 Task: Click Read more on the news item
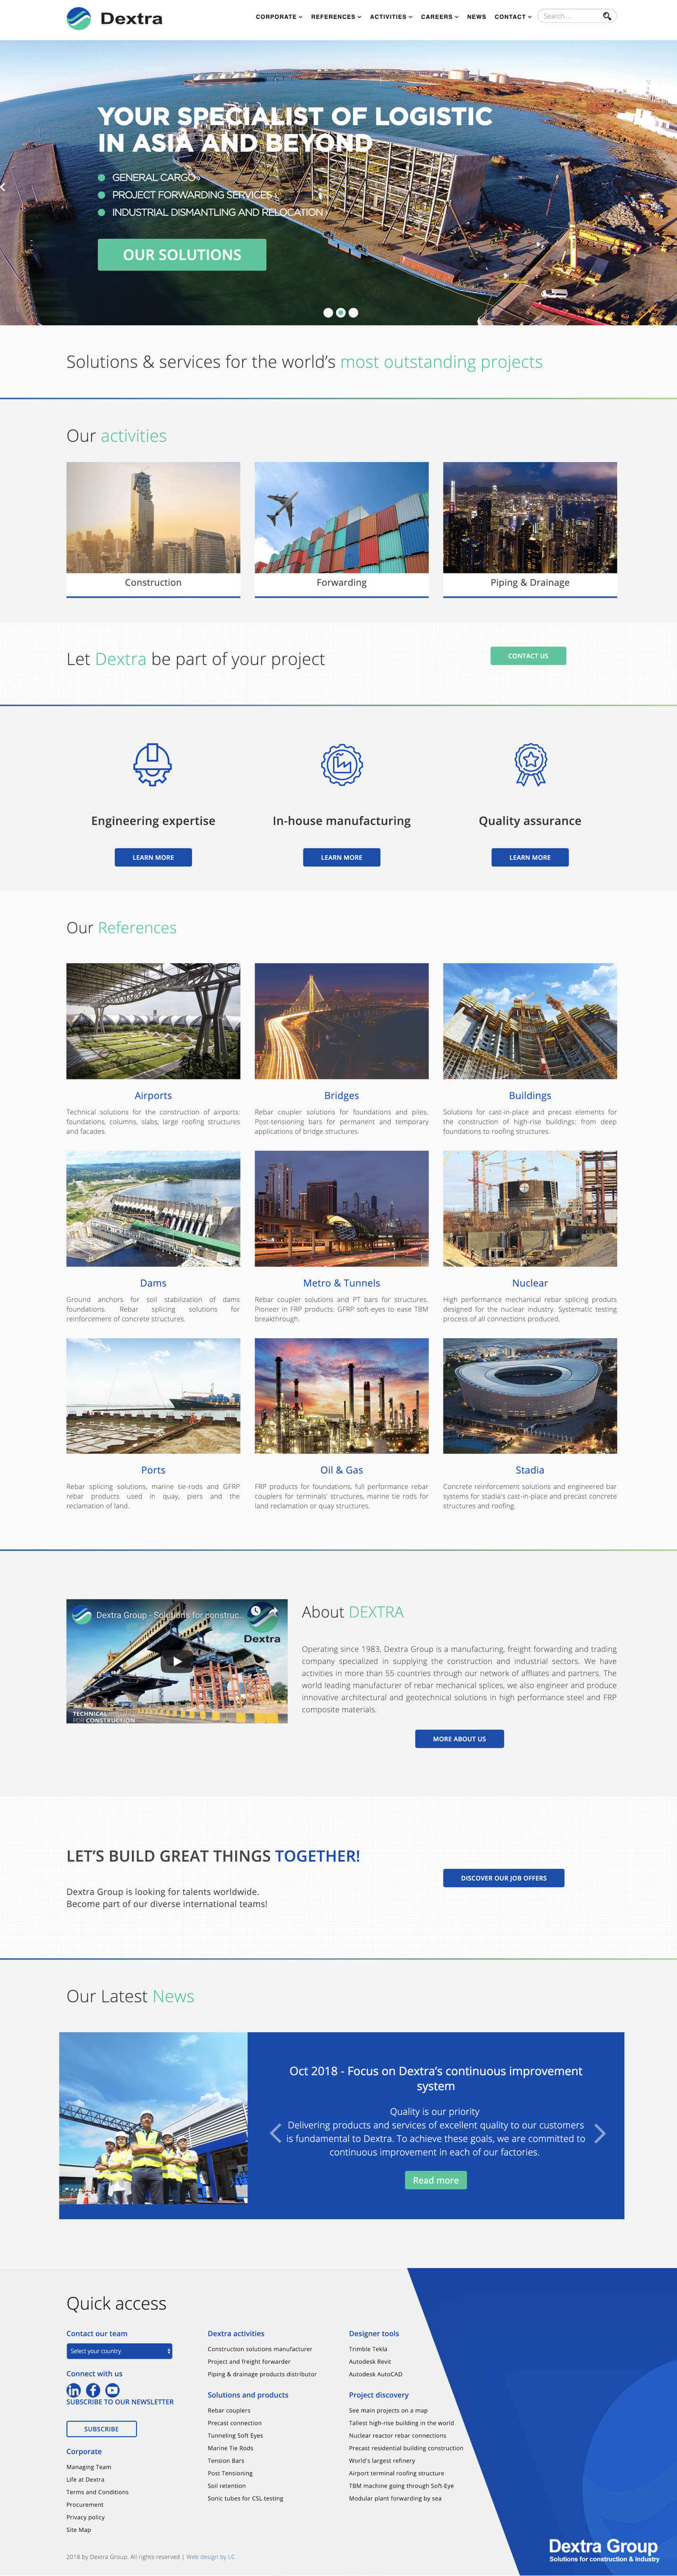pyautogui.click(x=436, y=2180)
